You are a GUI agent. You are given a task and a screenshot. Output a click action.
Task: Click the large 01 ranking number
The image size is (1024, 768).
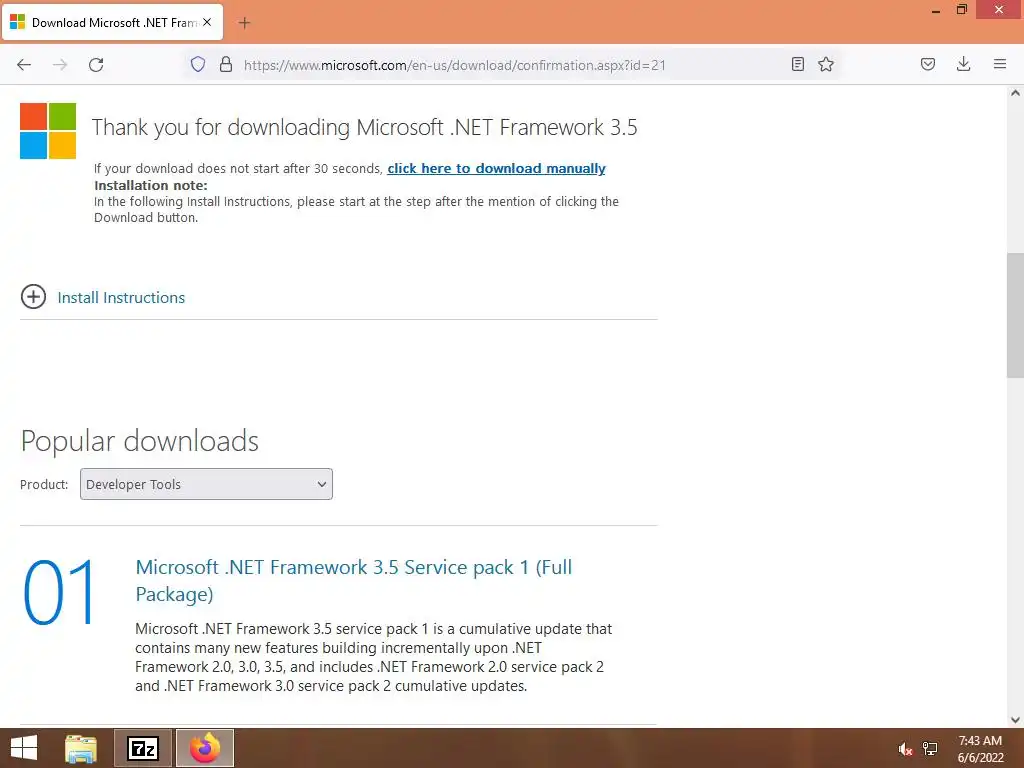[x=60, y=593]
